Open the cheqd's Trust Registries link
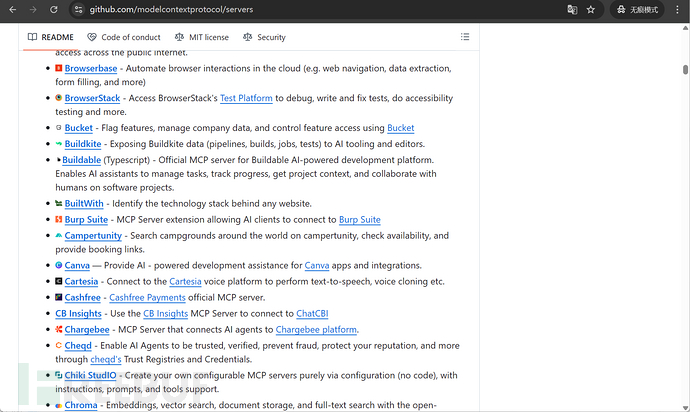690x412 pixels. (106, 359)
